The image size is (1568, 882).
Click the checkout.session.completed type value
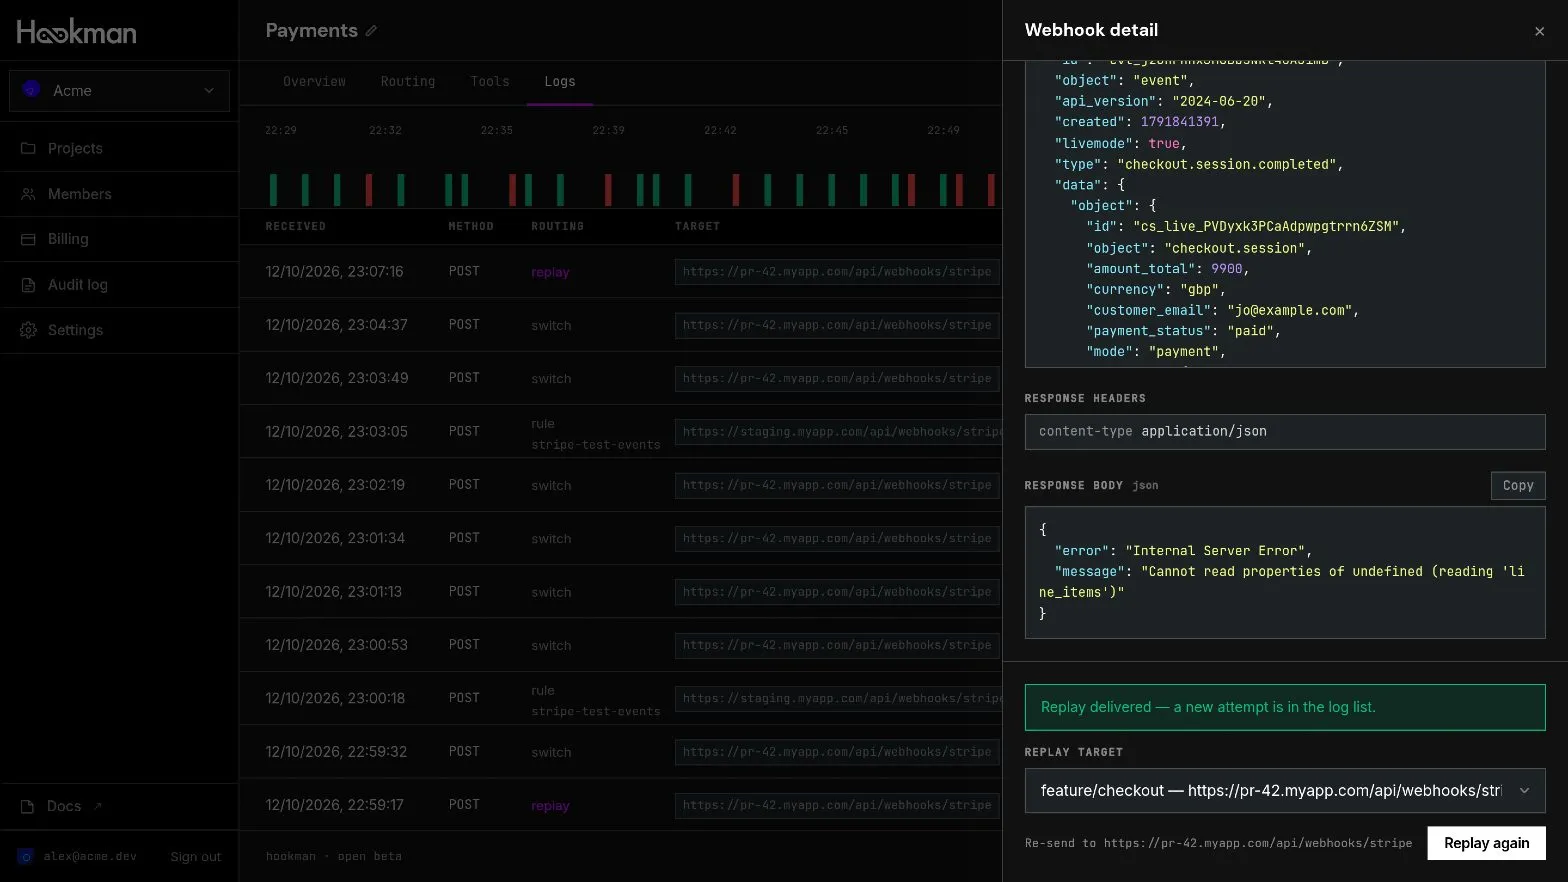tap(1229, 164)
